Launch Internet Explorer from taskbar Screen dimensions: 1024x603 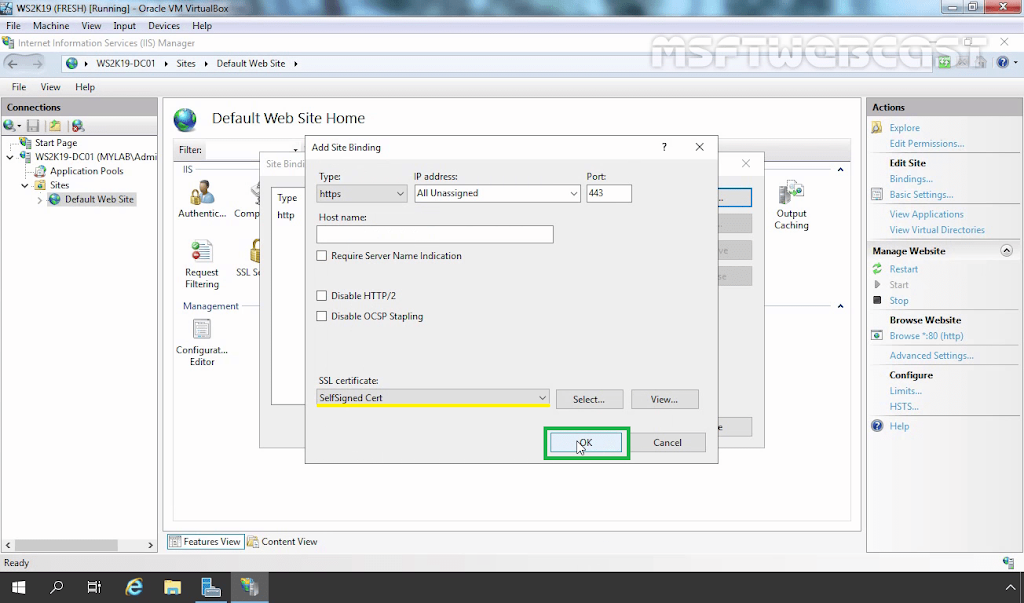click(134, 587)
